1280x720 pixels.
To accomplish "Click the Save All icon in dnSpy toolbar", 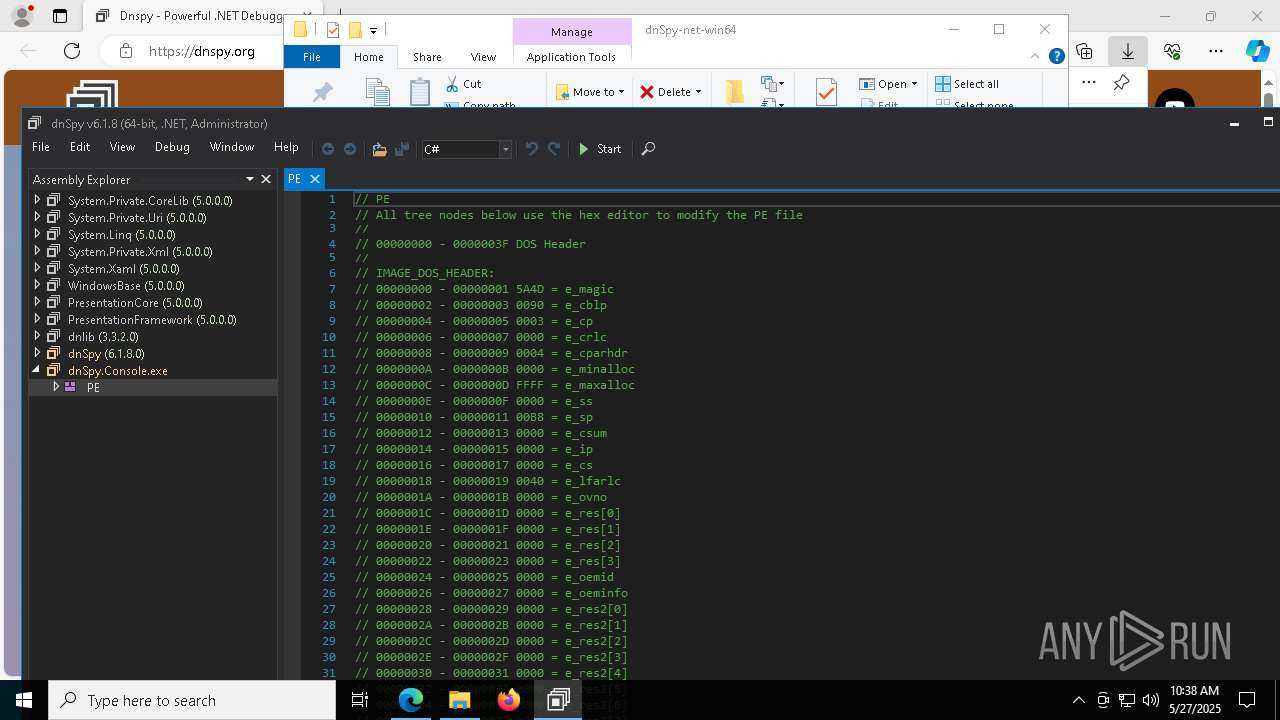I will click(x=402, y=149).
